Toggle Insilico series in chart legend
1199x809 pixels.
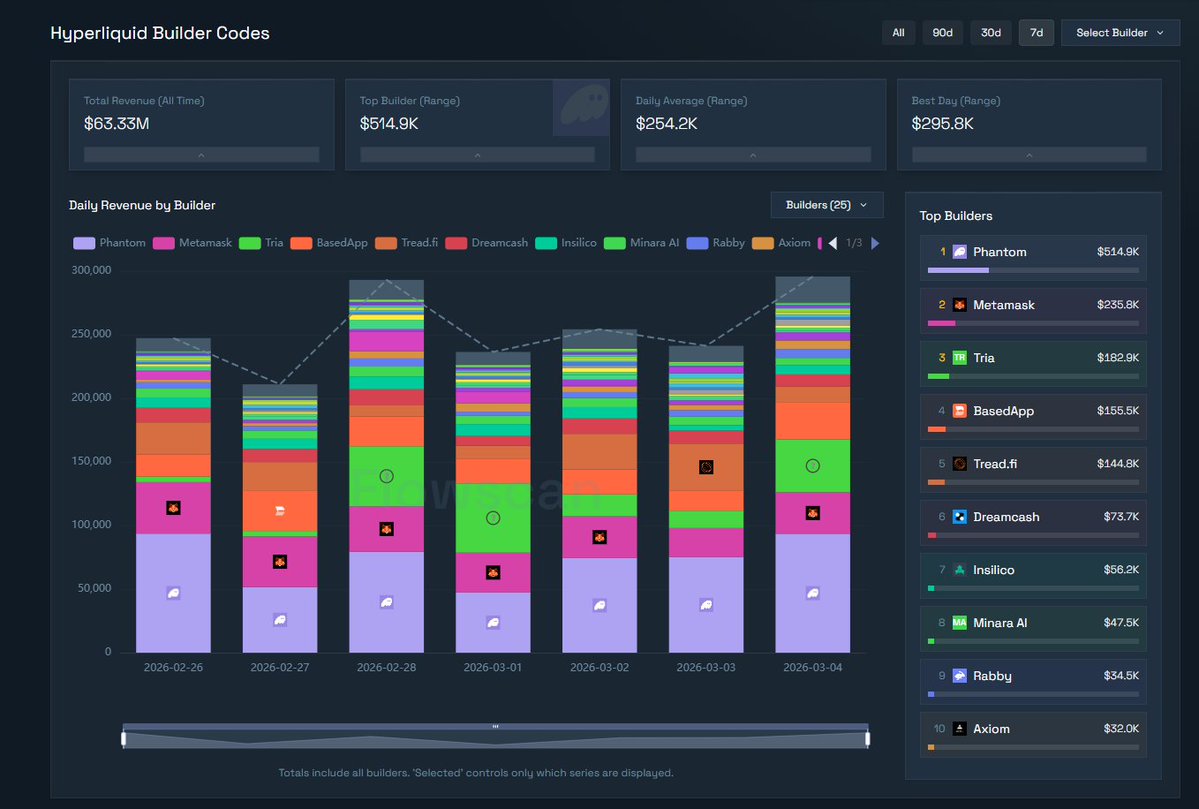pos(566,243)
